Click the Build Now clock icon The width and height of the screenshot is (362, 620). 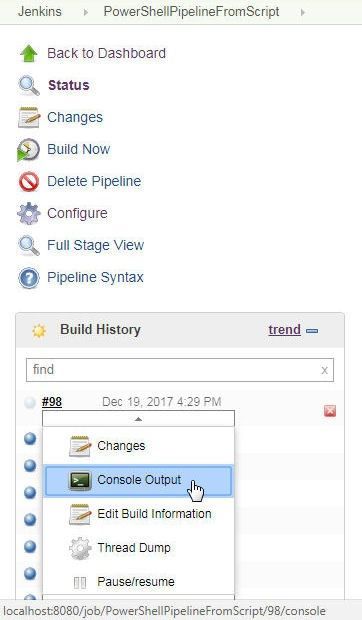28,149
